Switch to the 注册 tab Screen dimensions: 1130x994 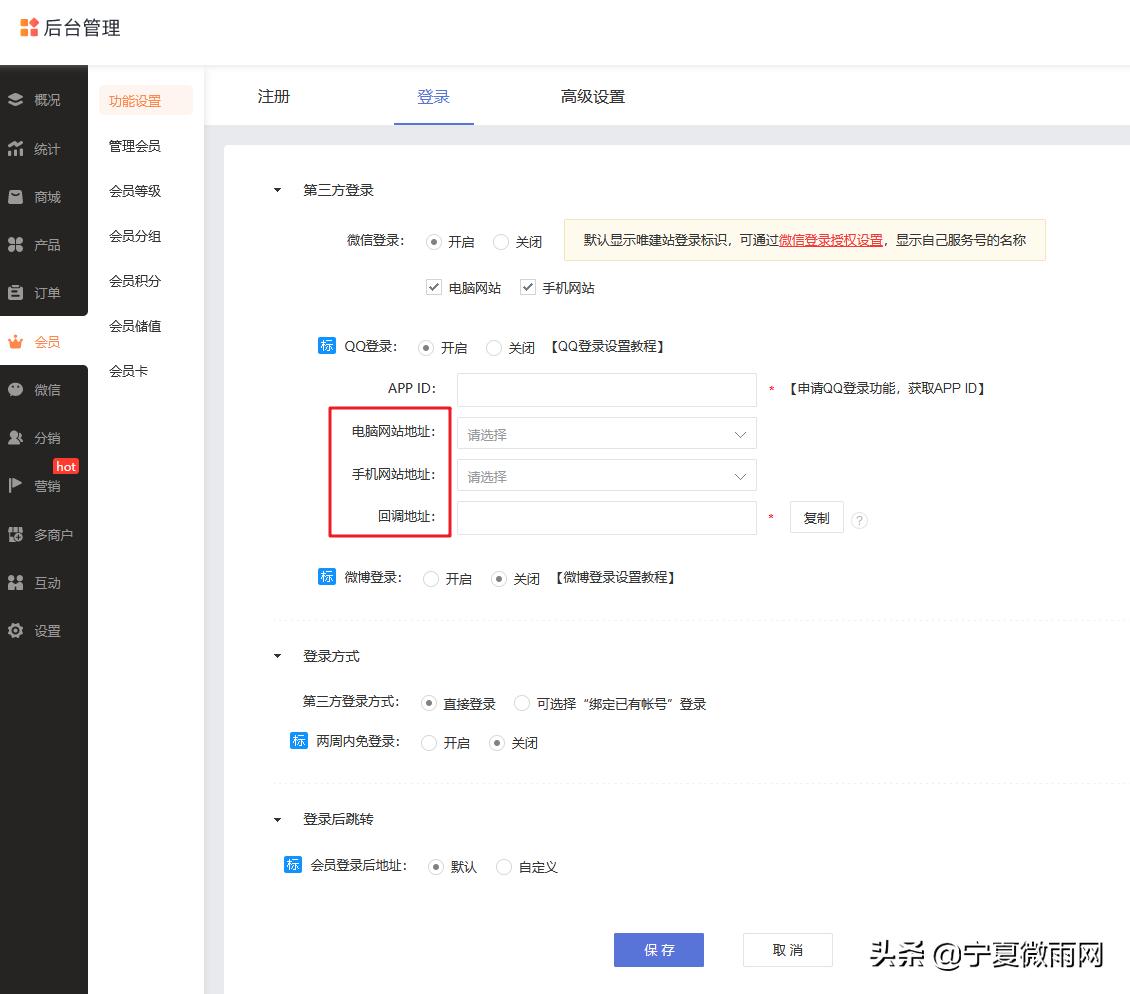(x=274, y=96)
